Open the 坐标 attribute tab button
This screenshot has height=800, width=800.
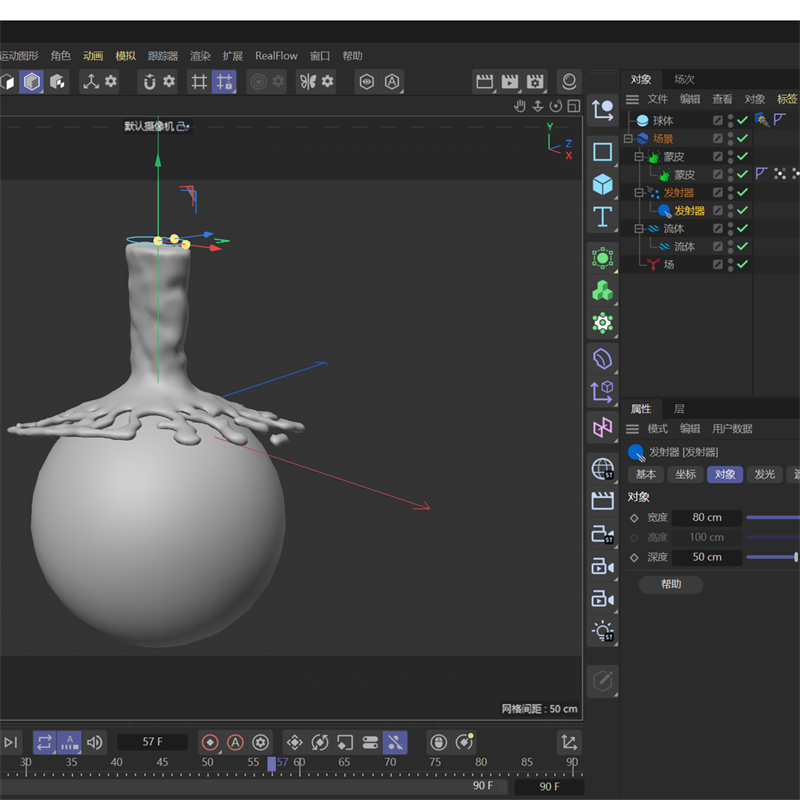tap(685, 474)
